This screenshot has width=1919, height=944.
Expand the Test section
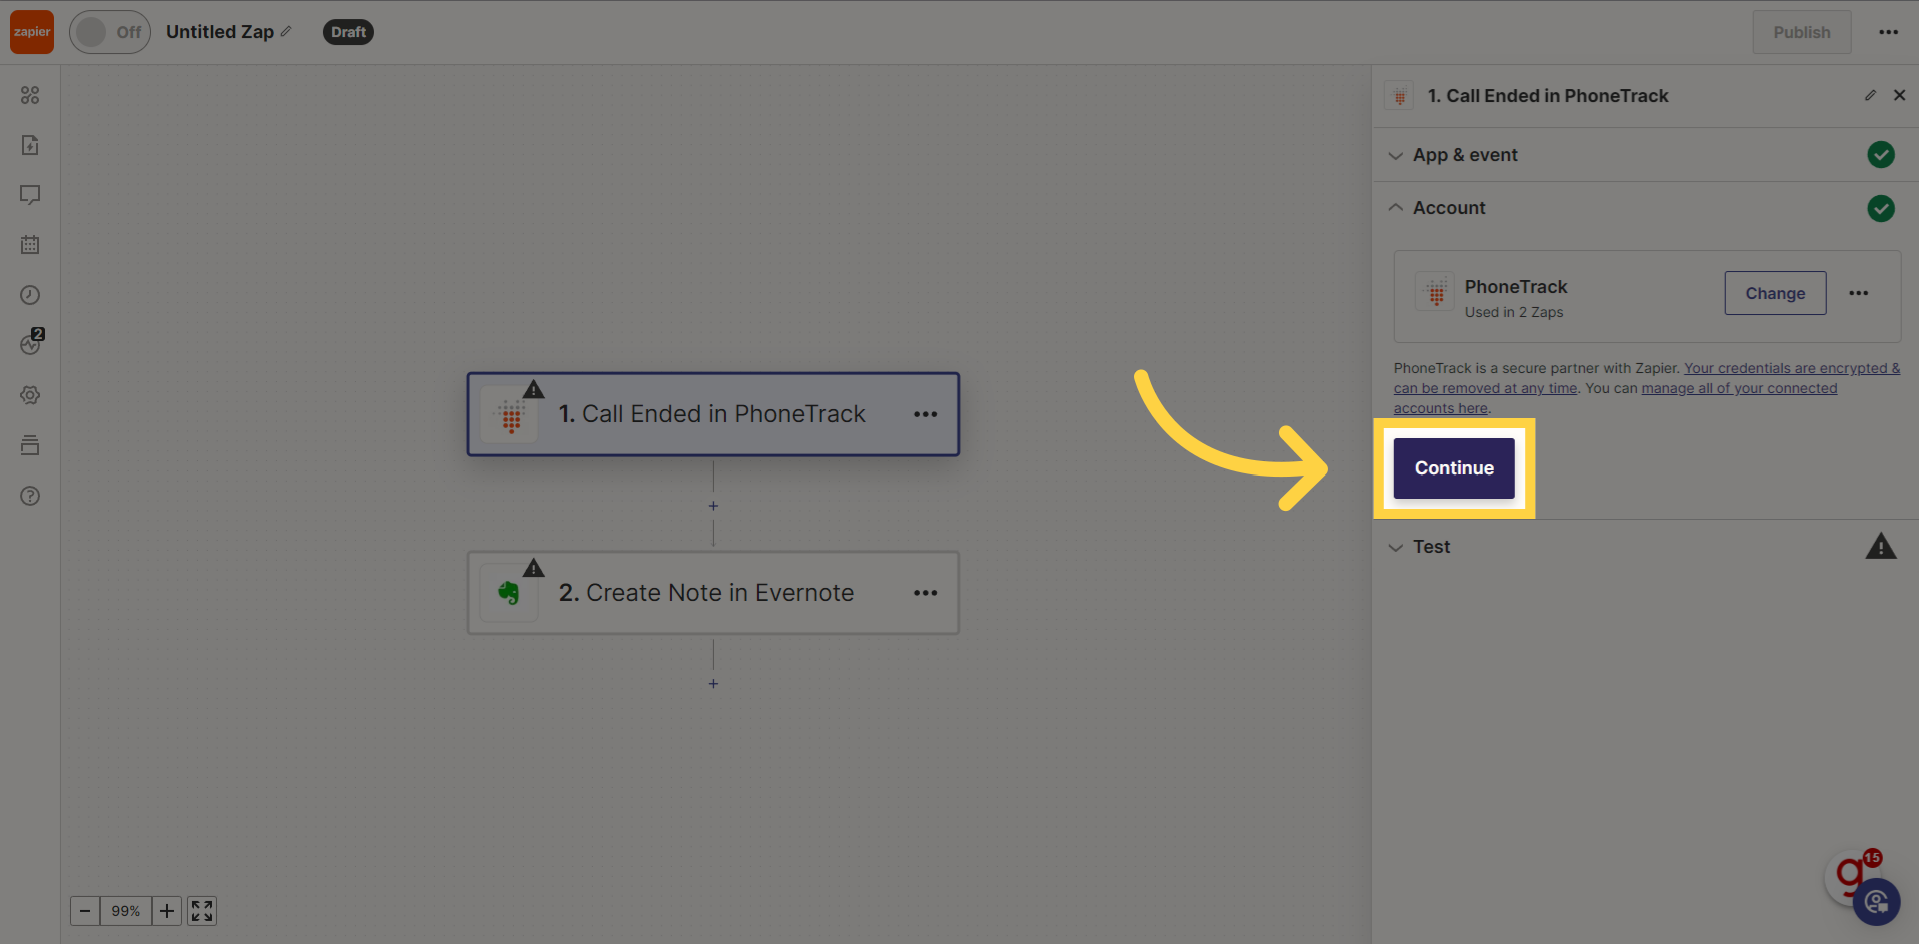click(1645, 547)
